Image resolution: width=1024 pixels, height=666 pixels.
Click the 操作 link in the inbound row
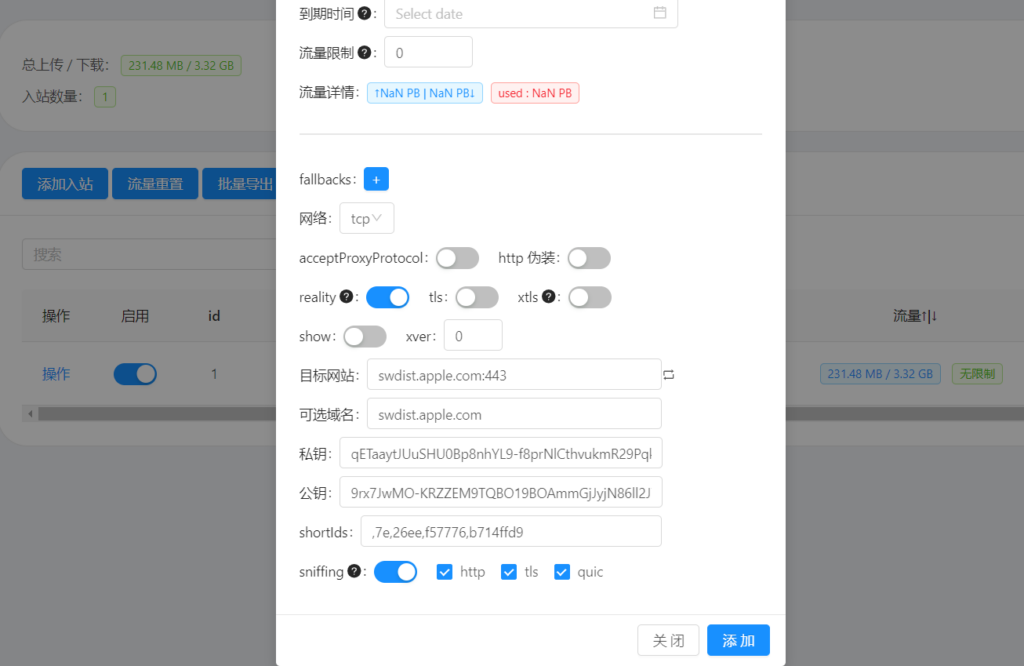coord(56,374)
